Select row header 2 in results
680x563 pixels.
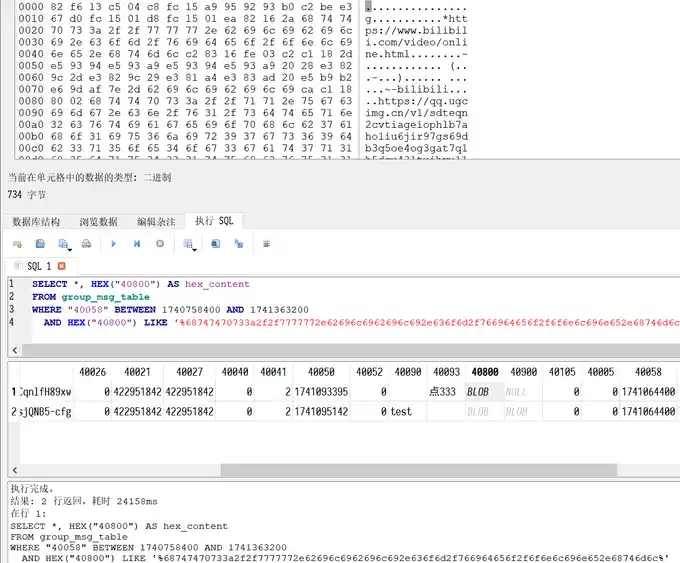coord(14,411)
